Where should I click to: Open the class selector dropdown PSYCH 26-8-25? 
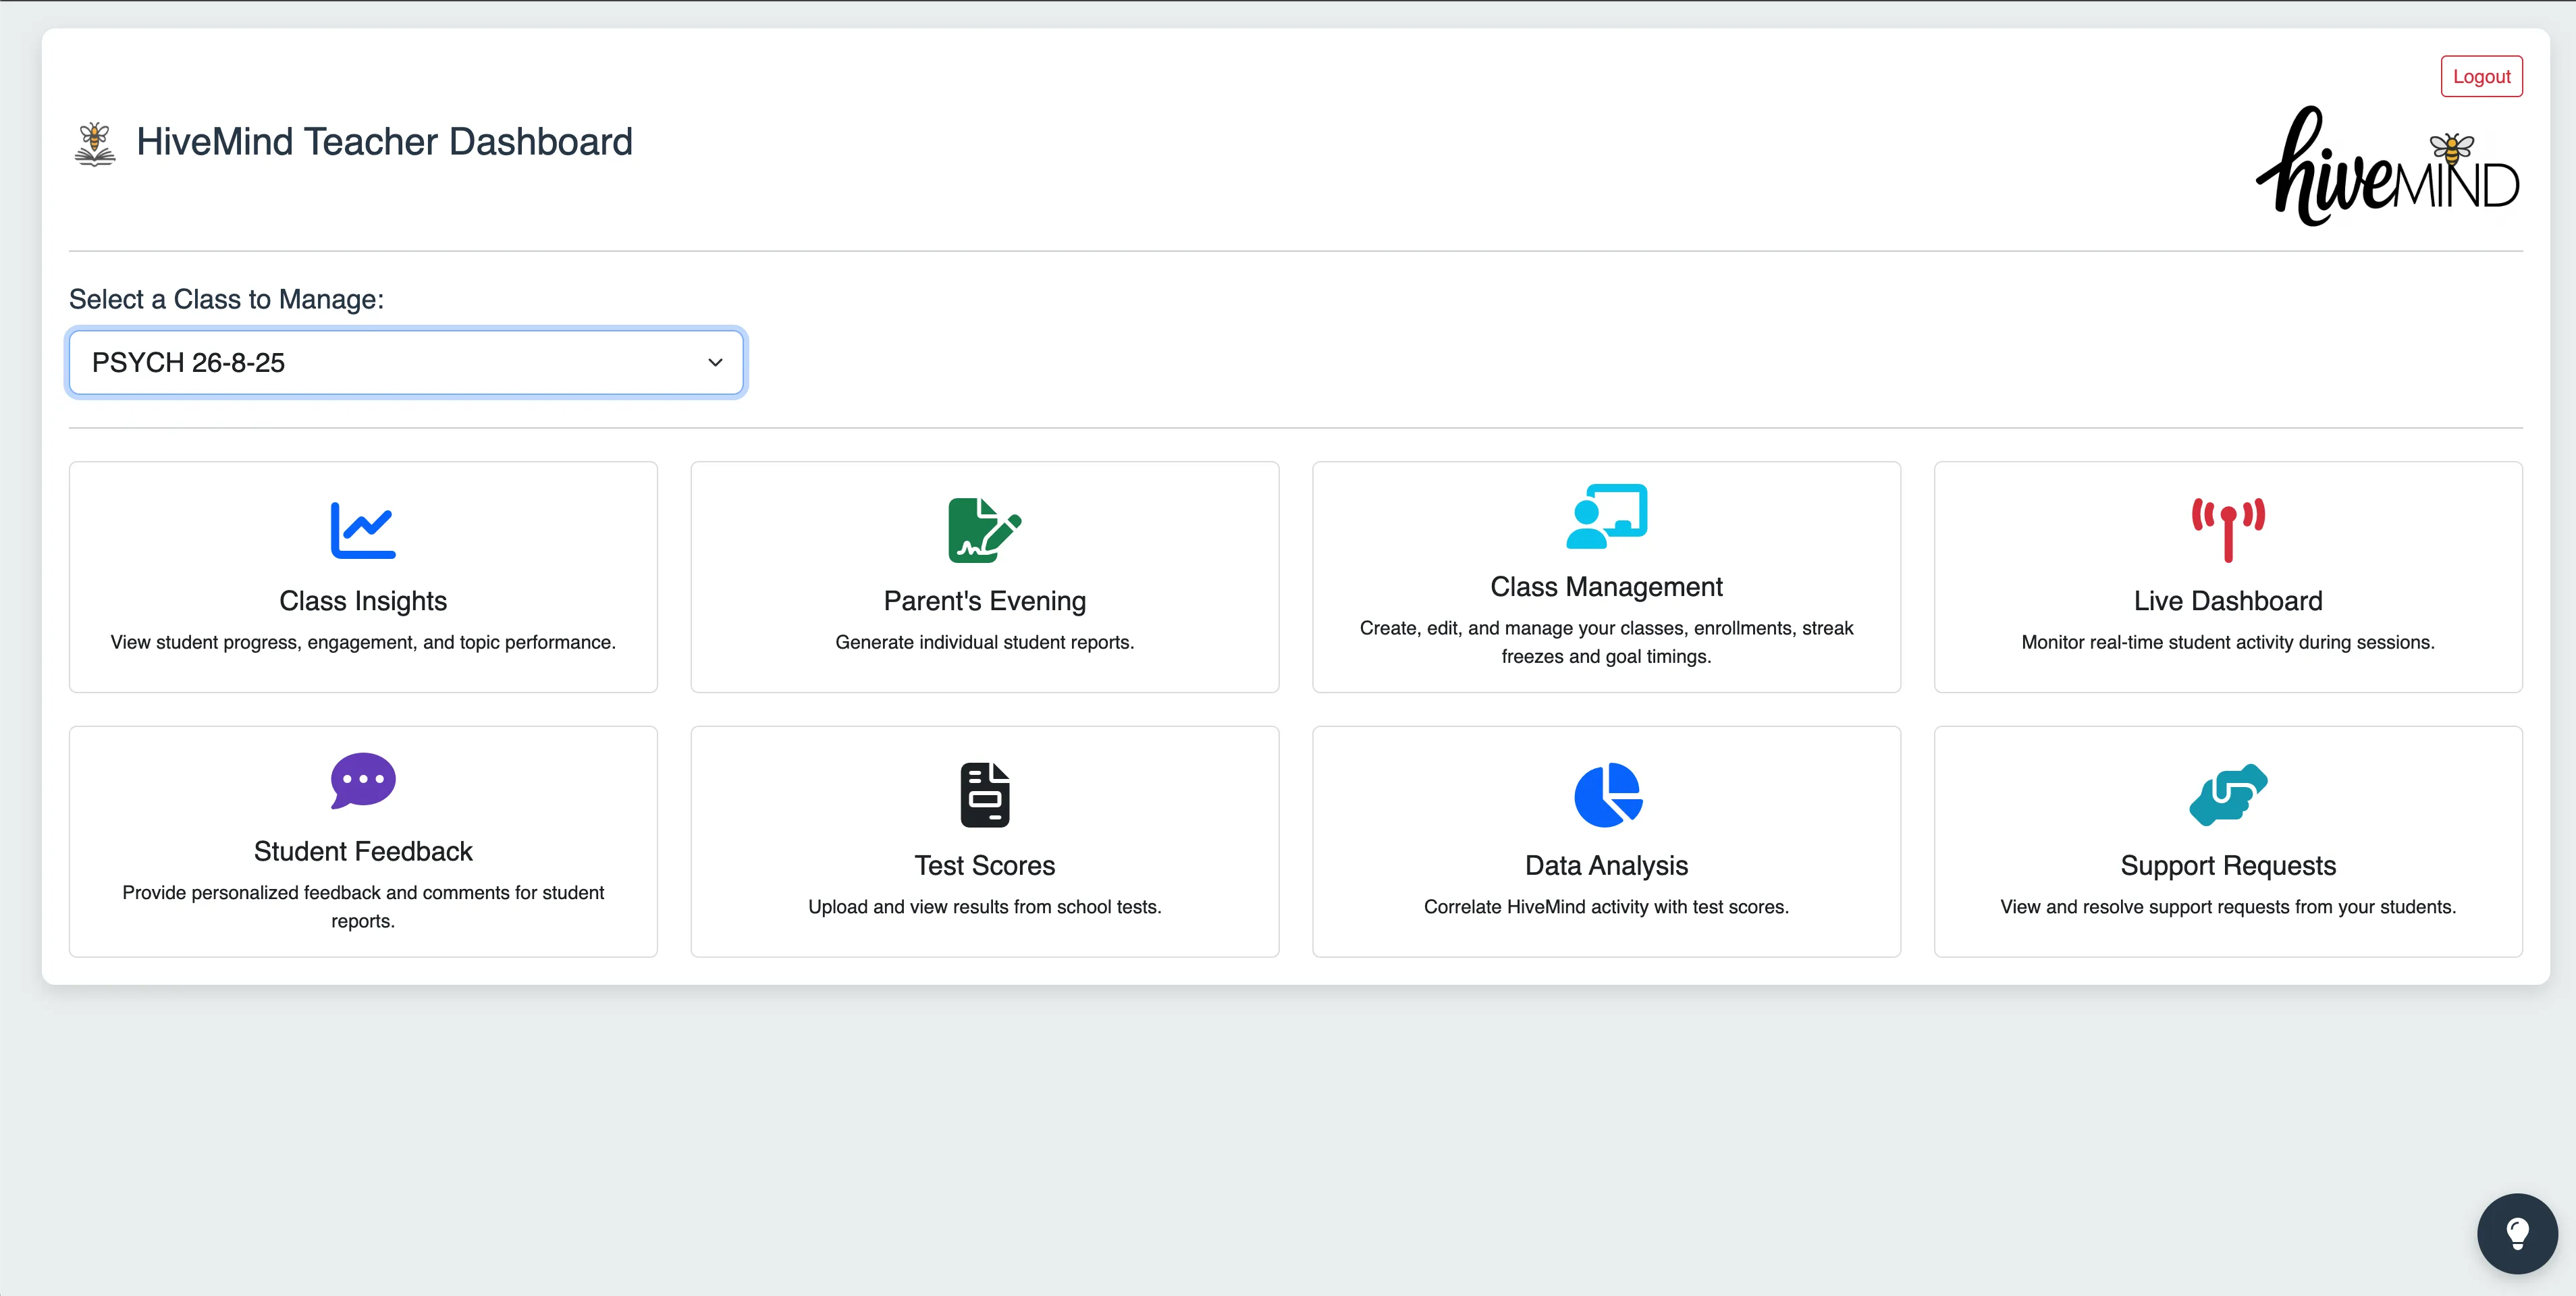pyautogui.click(x=406, y=362)
